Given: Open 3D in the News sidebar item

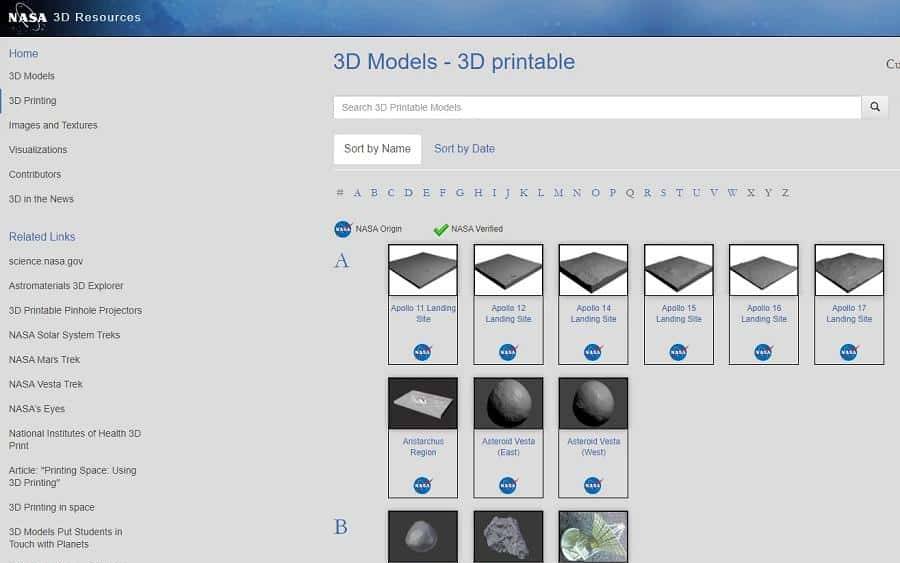Looking at the screenshot, I should click(x=41, y=199).
